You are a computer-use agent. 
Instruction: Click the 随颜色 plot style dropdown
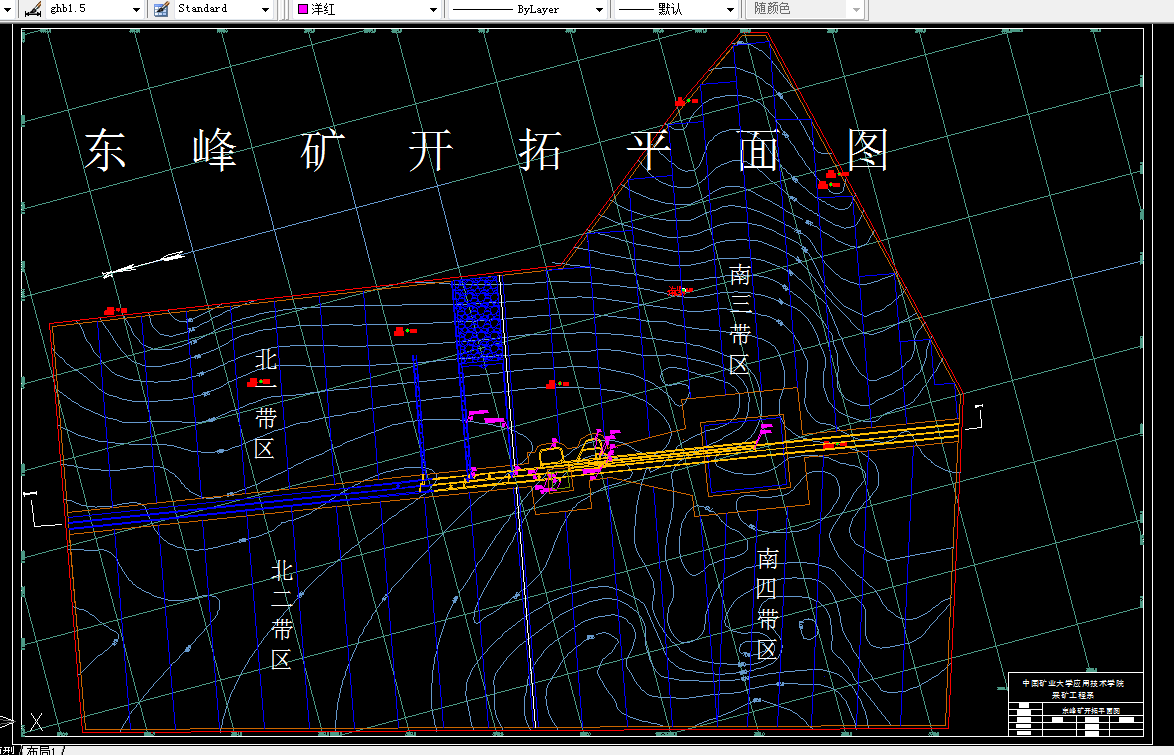tap(856, 10)
